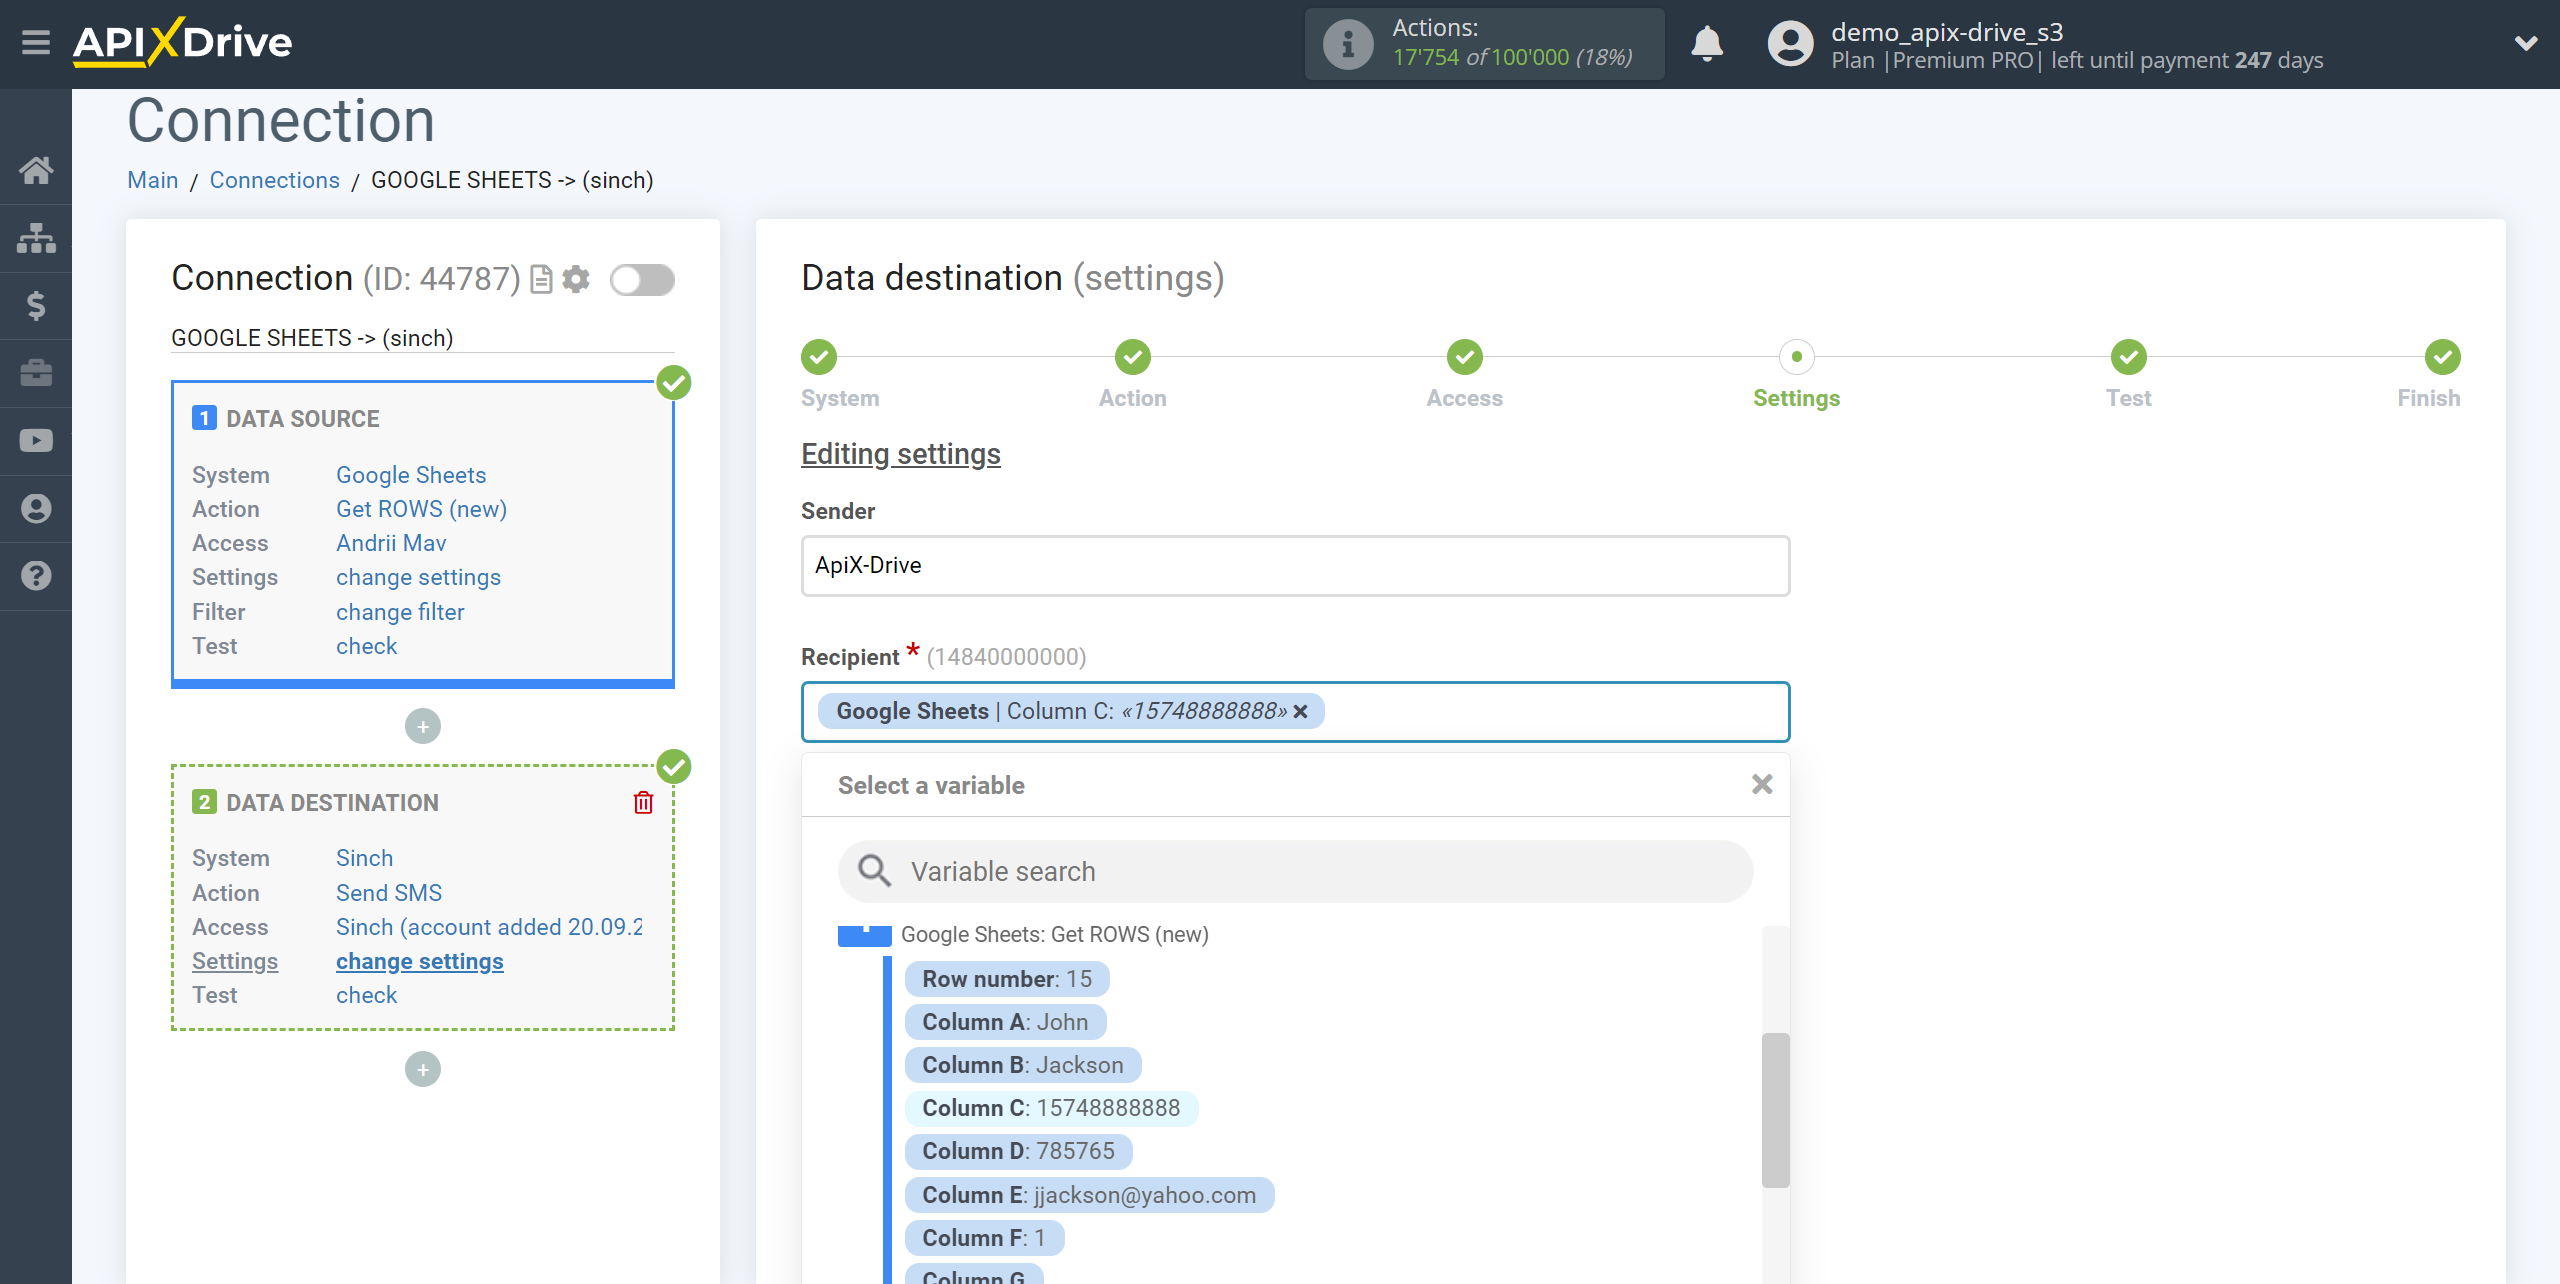
Task: Open the video tutorials sidebar icon
Action: tap(36, 441)
